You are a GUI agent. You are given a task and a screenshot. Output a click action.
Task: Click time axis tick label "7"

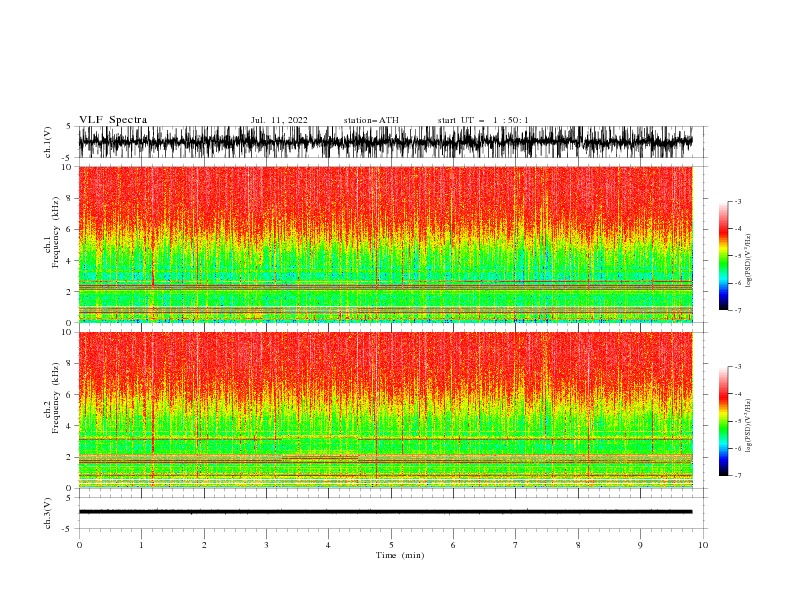click(515, 545)
